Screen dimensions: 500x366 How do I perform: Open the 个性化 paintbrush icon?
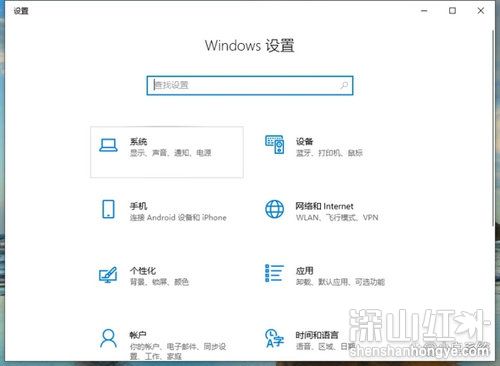[108, 275]
